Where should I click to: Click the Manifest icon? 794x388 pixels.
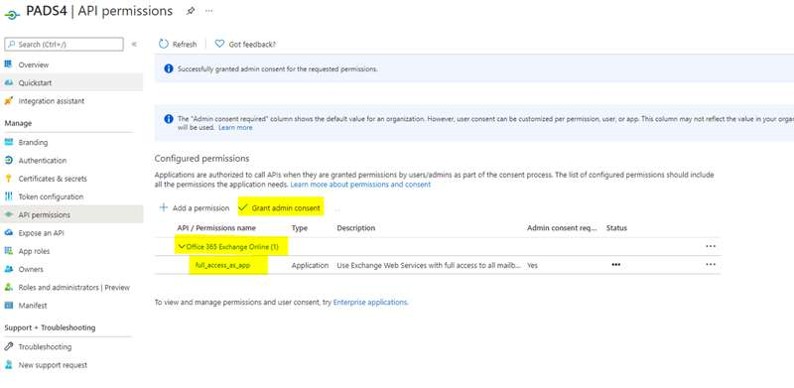tap(8, 305)
